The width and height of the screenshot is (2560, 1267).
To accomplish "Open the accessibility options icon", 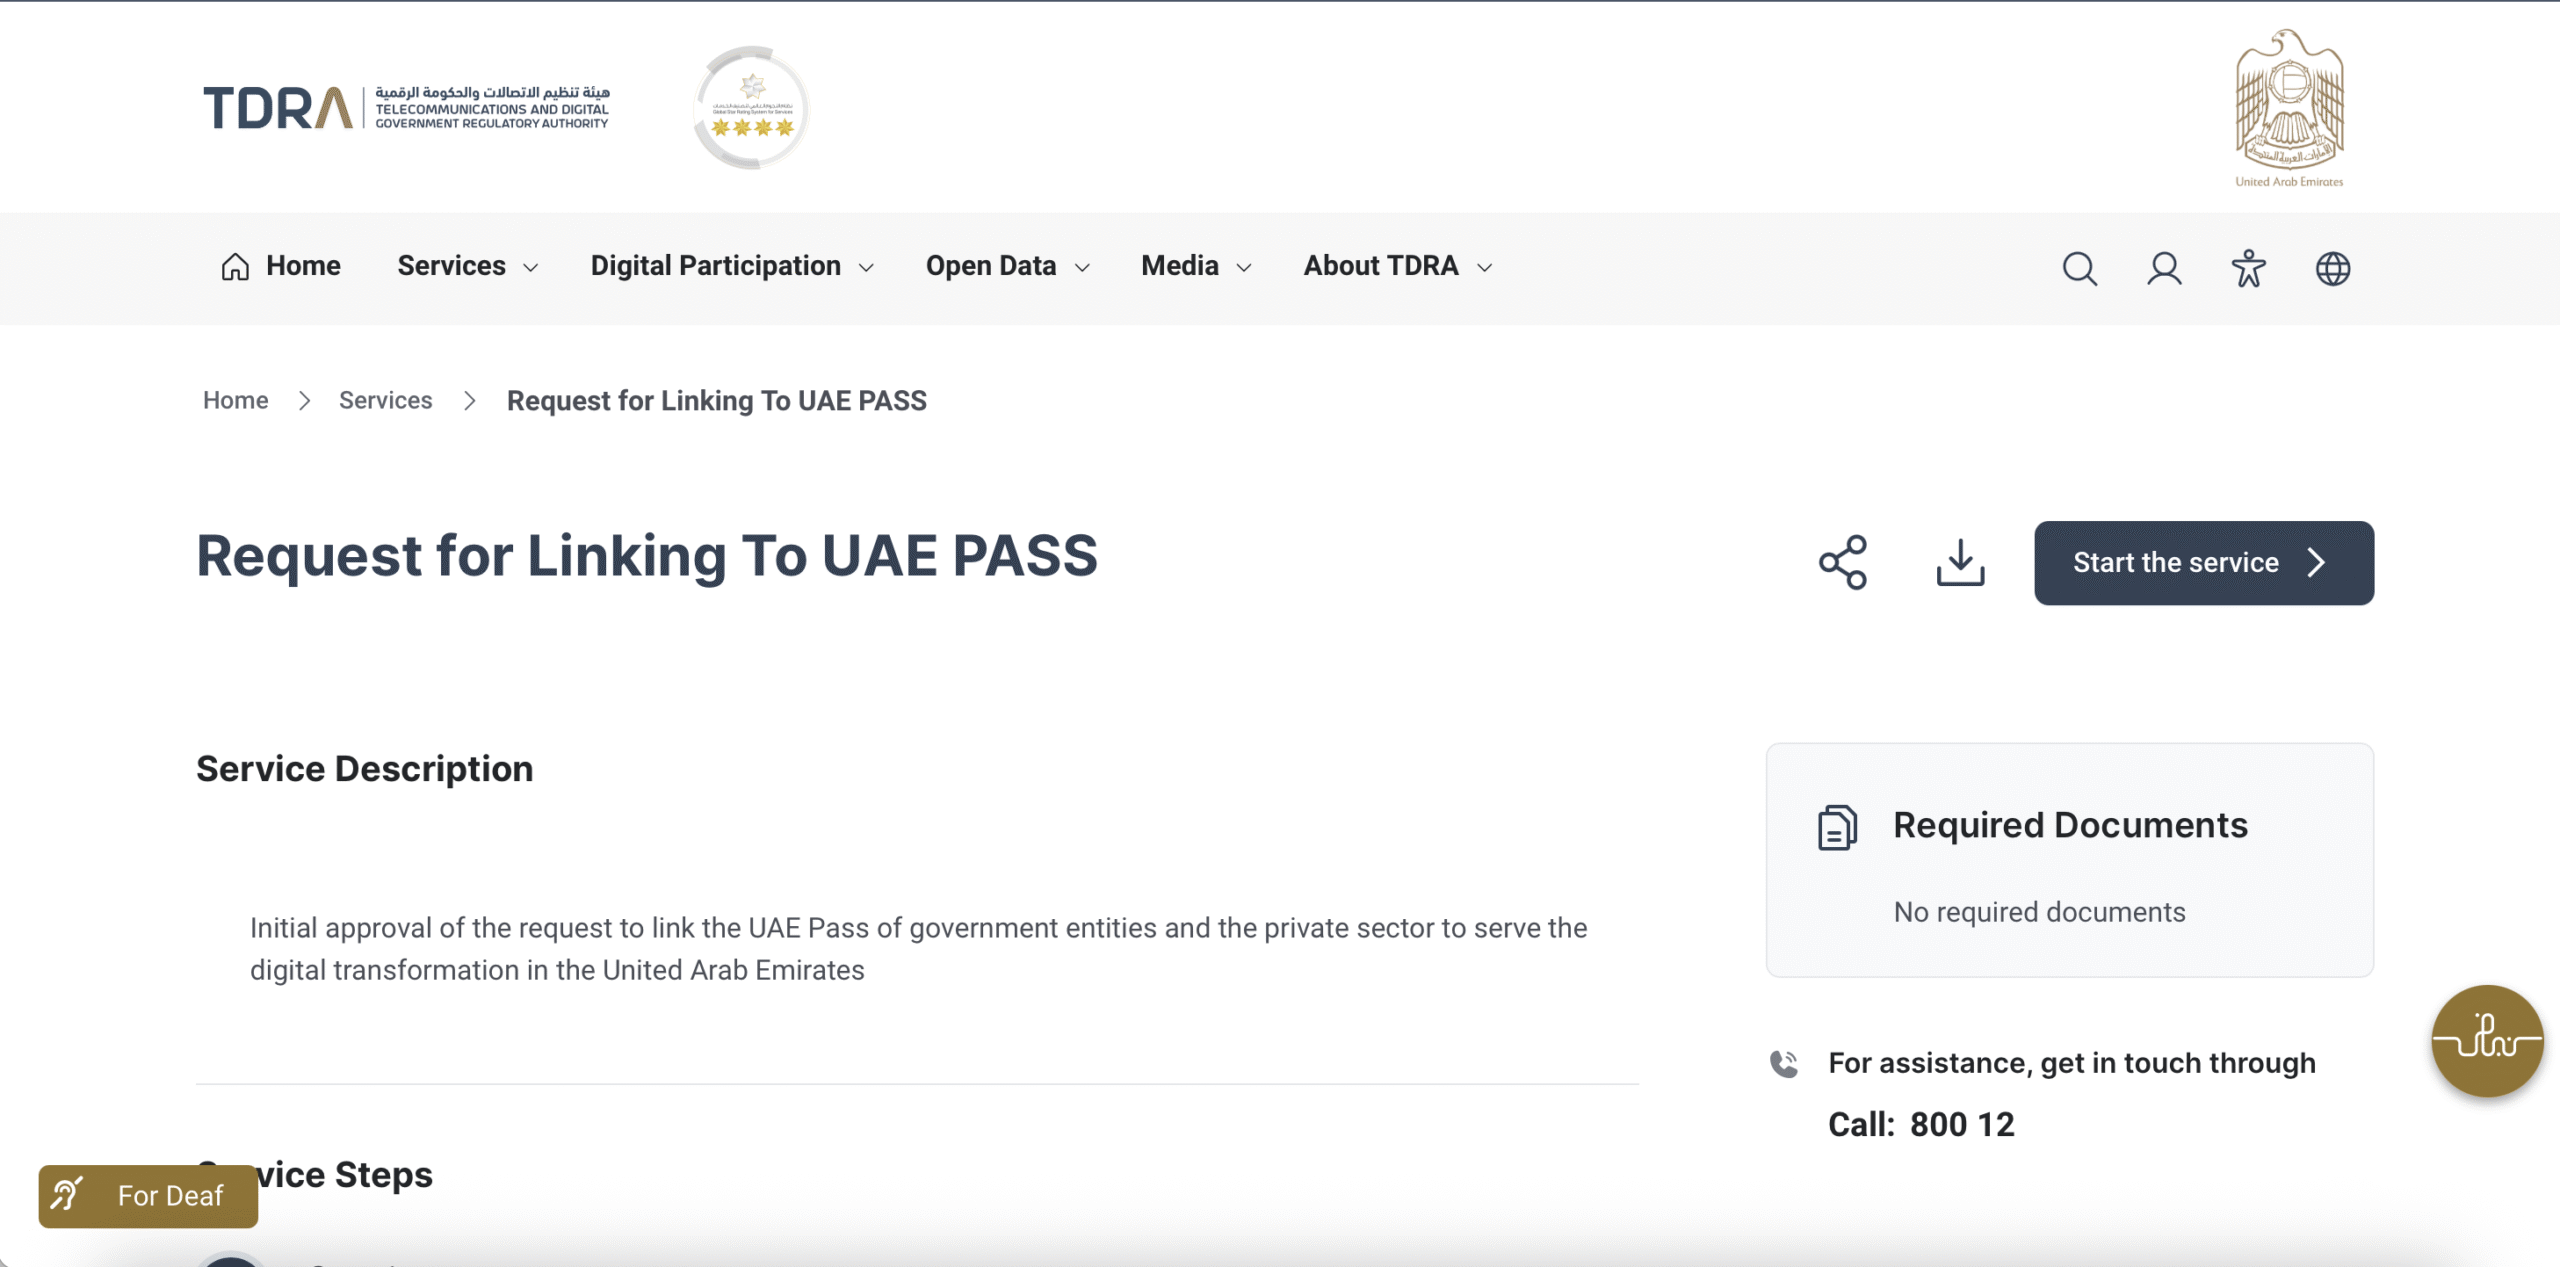I will [2248, 268].
